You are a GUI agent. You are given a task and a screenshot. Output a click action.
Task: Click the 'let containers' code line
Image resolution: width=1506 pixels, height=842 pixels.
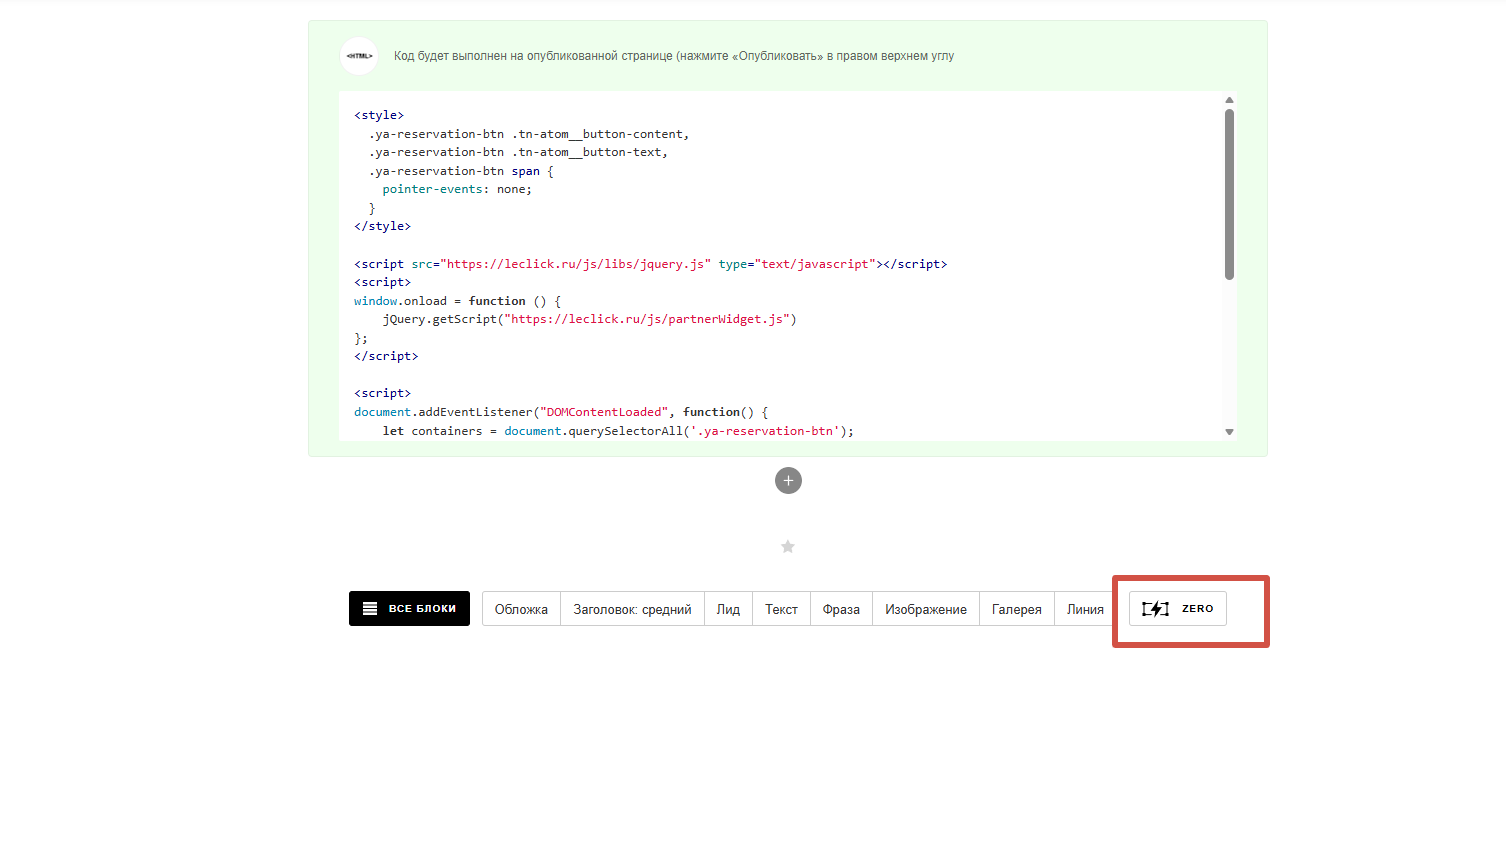pyautogui.click(x=618, y=431)
